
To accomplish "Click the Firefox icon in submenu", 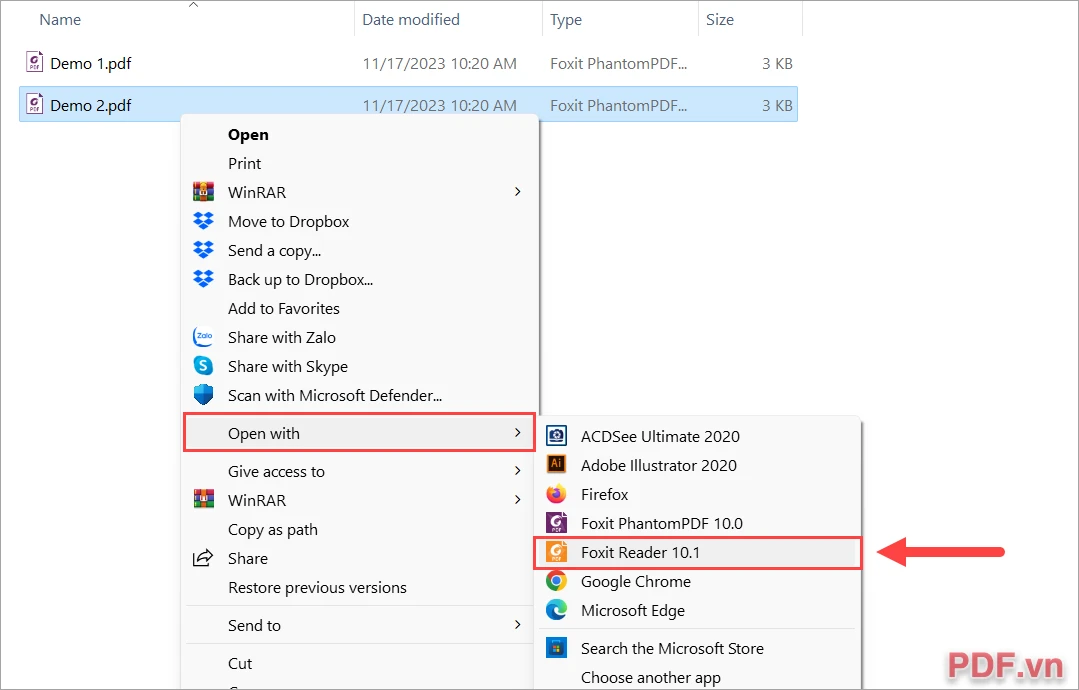I will (x=556, y=494).
